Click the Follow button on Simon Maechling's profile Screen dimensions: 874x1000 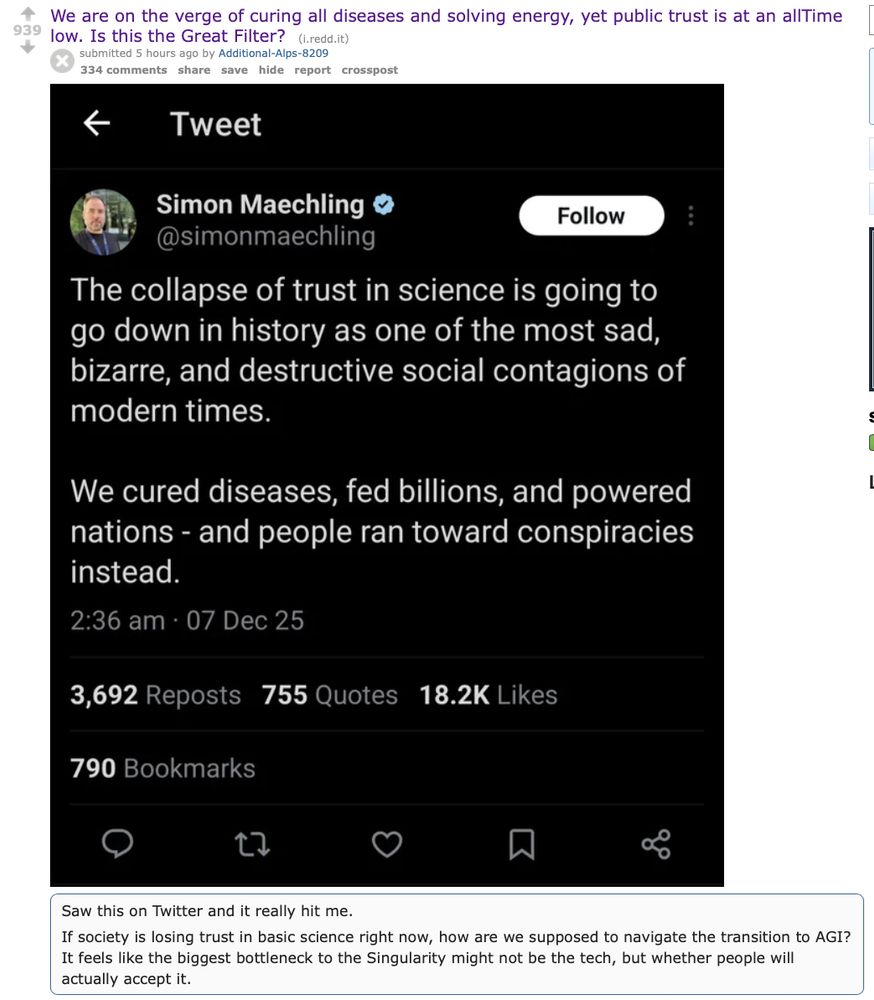tap(590, 215)
